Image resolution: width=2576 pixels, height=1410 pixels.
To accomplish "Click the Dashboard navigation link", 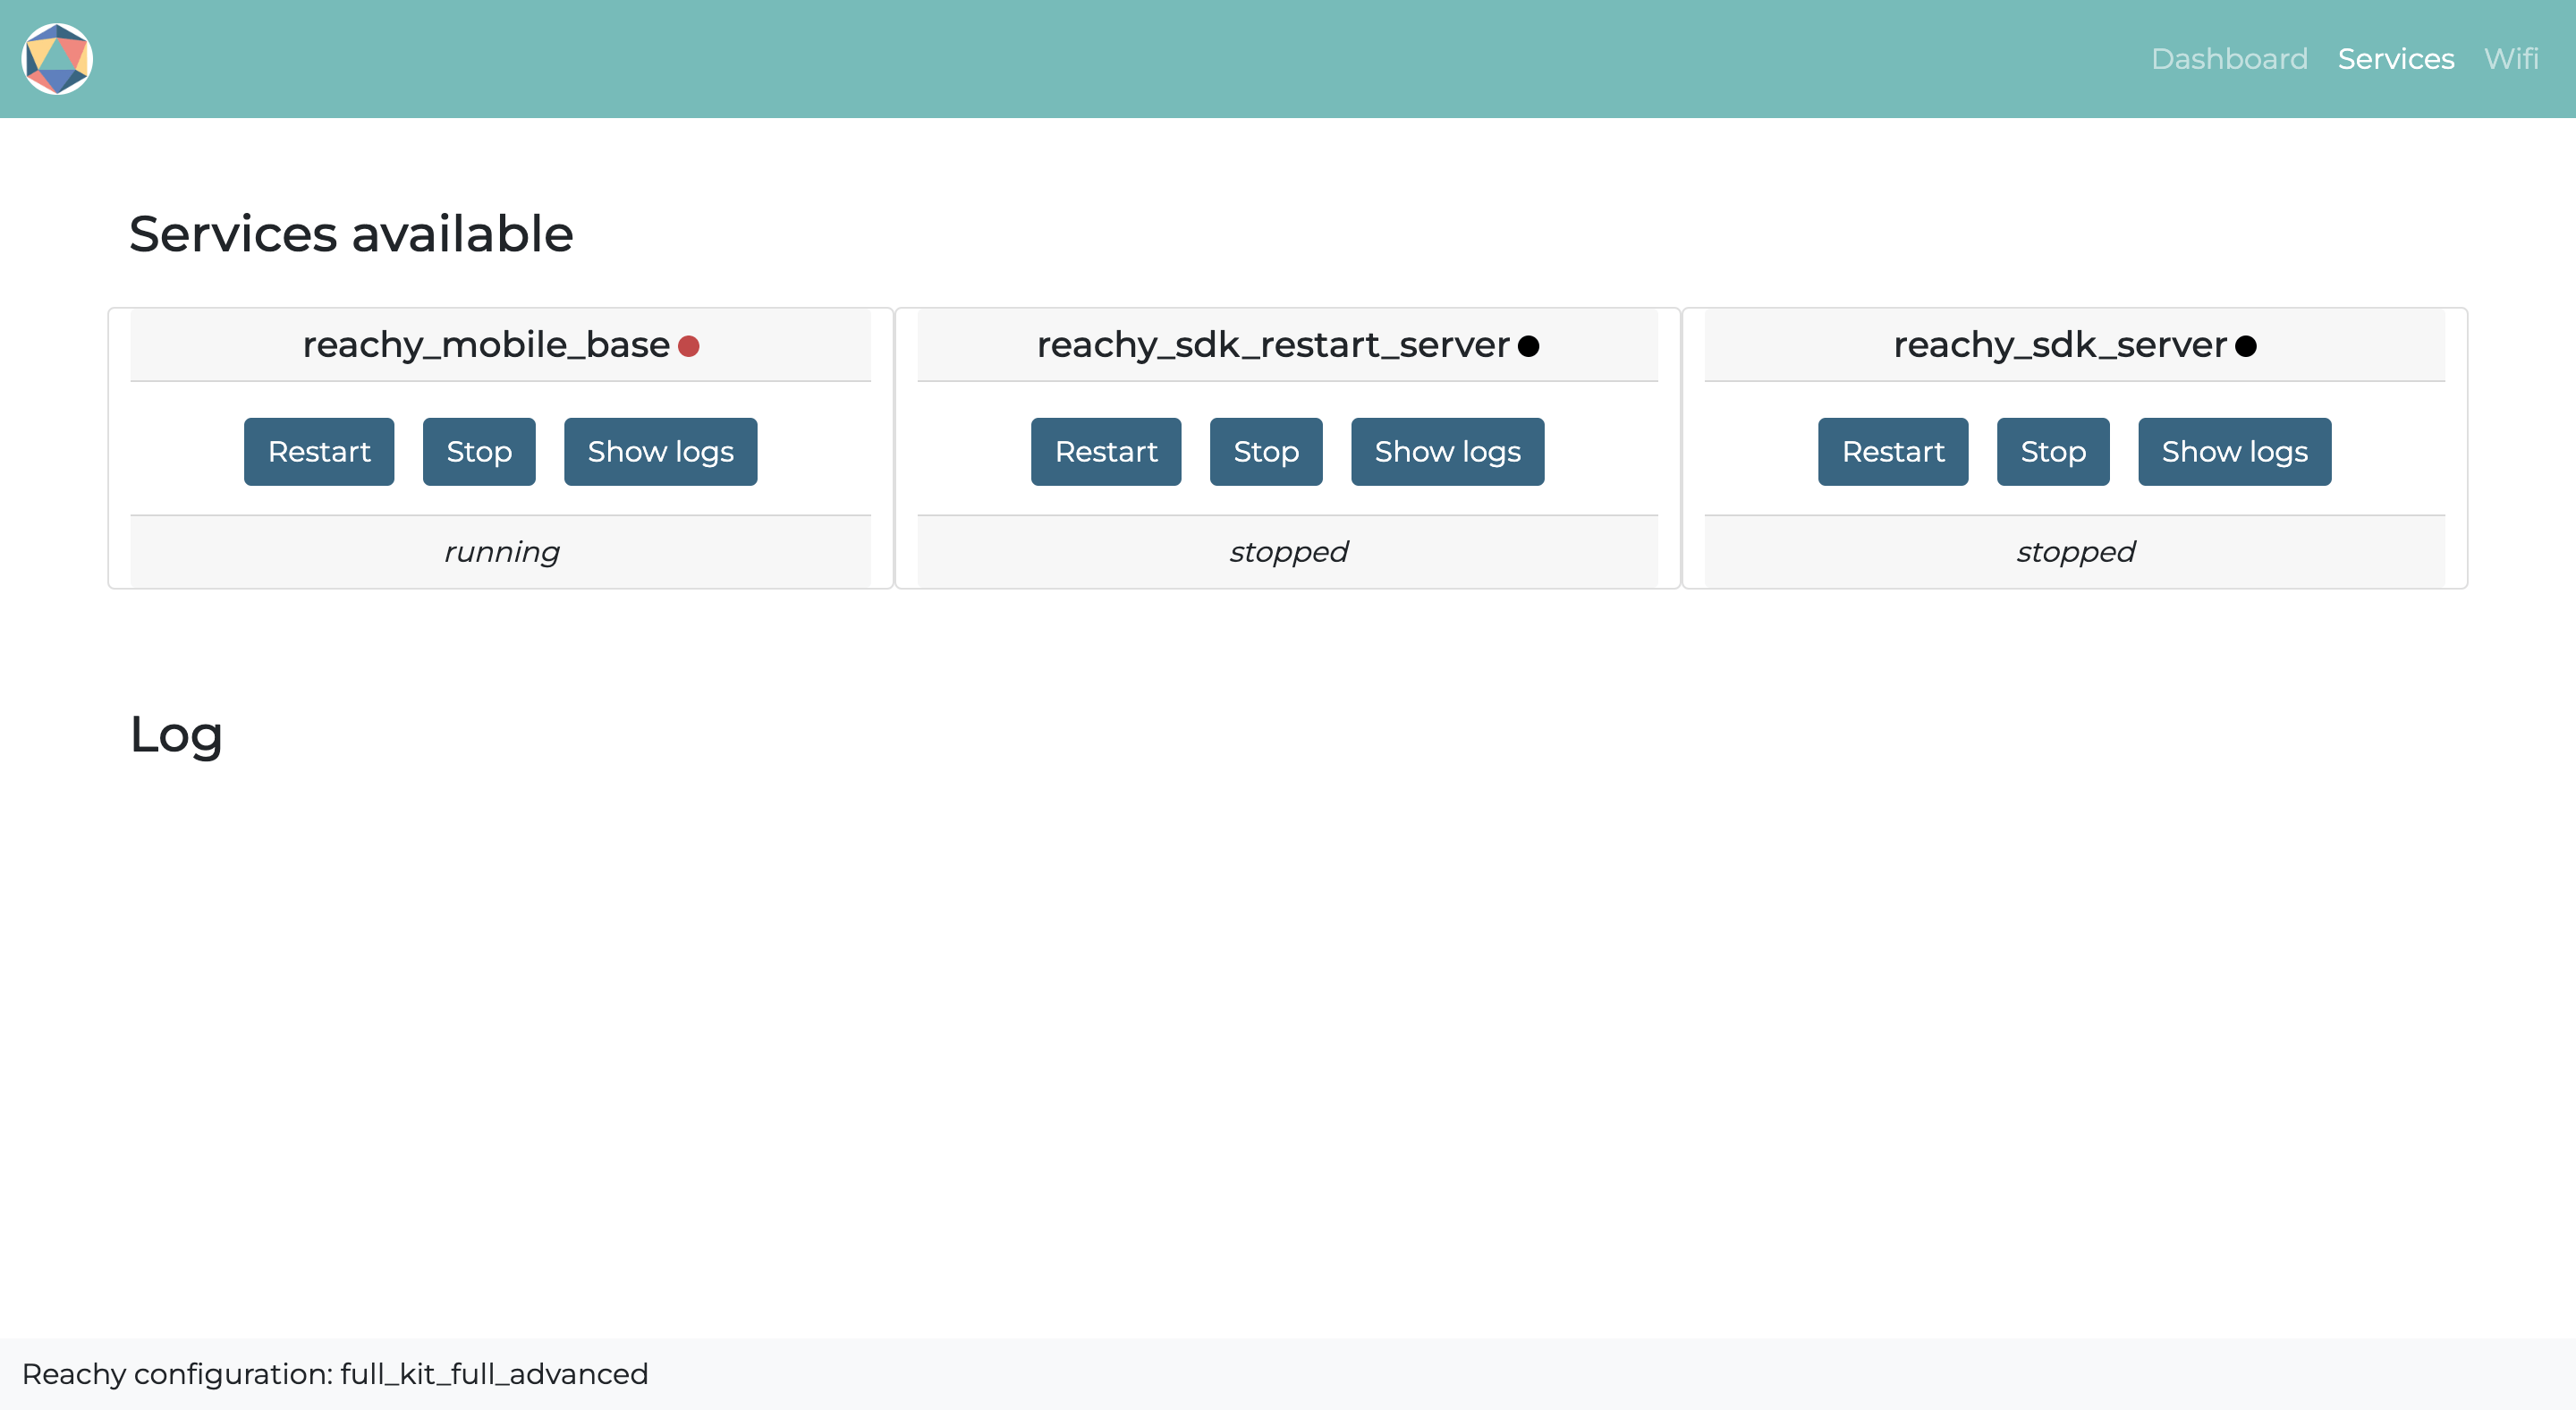I will [2225, 59].
